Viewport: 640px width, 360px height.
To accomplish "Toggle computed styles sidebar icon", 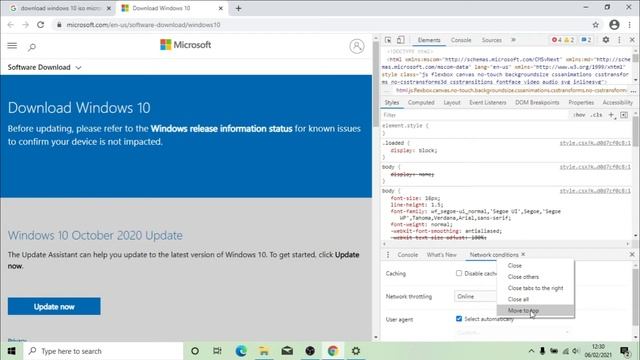I will (x=624, y=115).
